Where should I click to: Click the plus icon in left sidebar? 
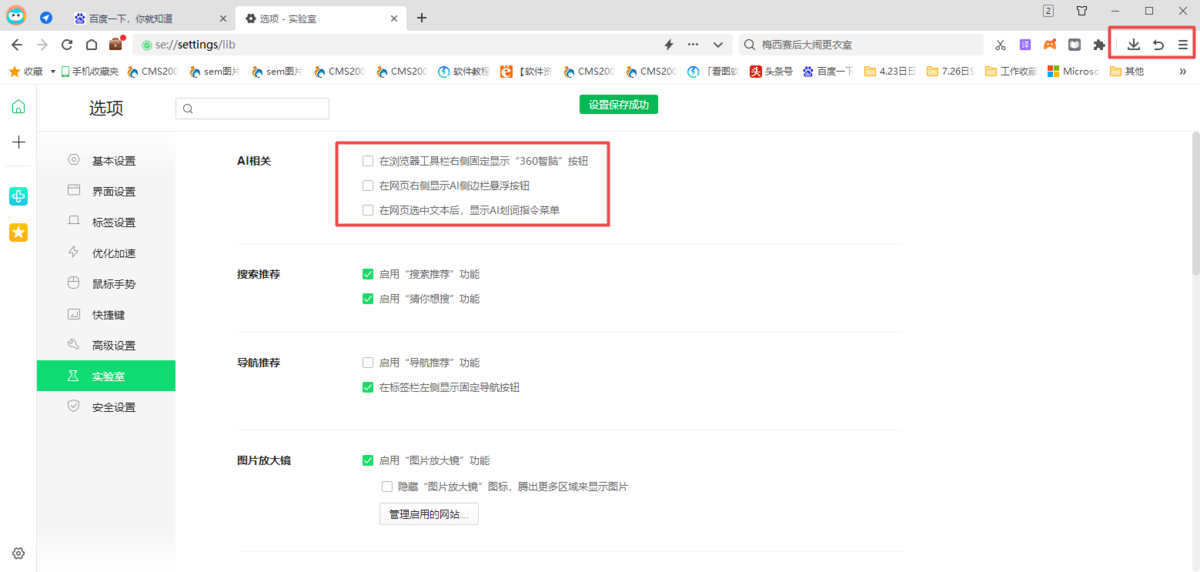click(x=18, y=142)
